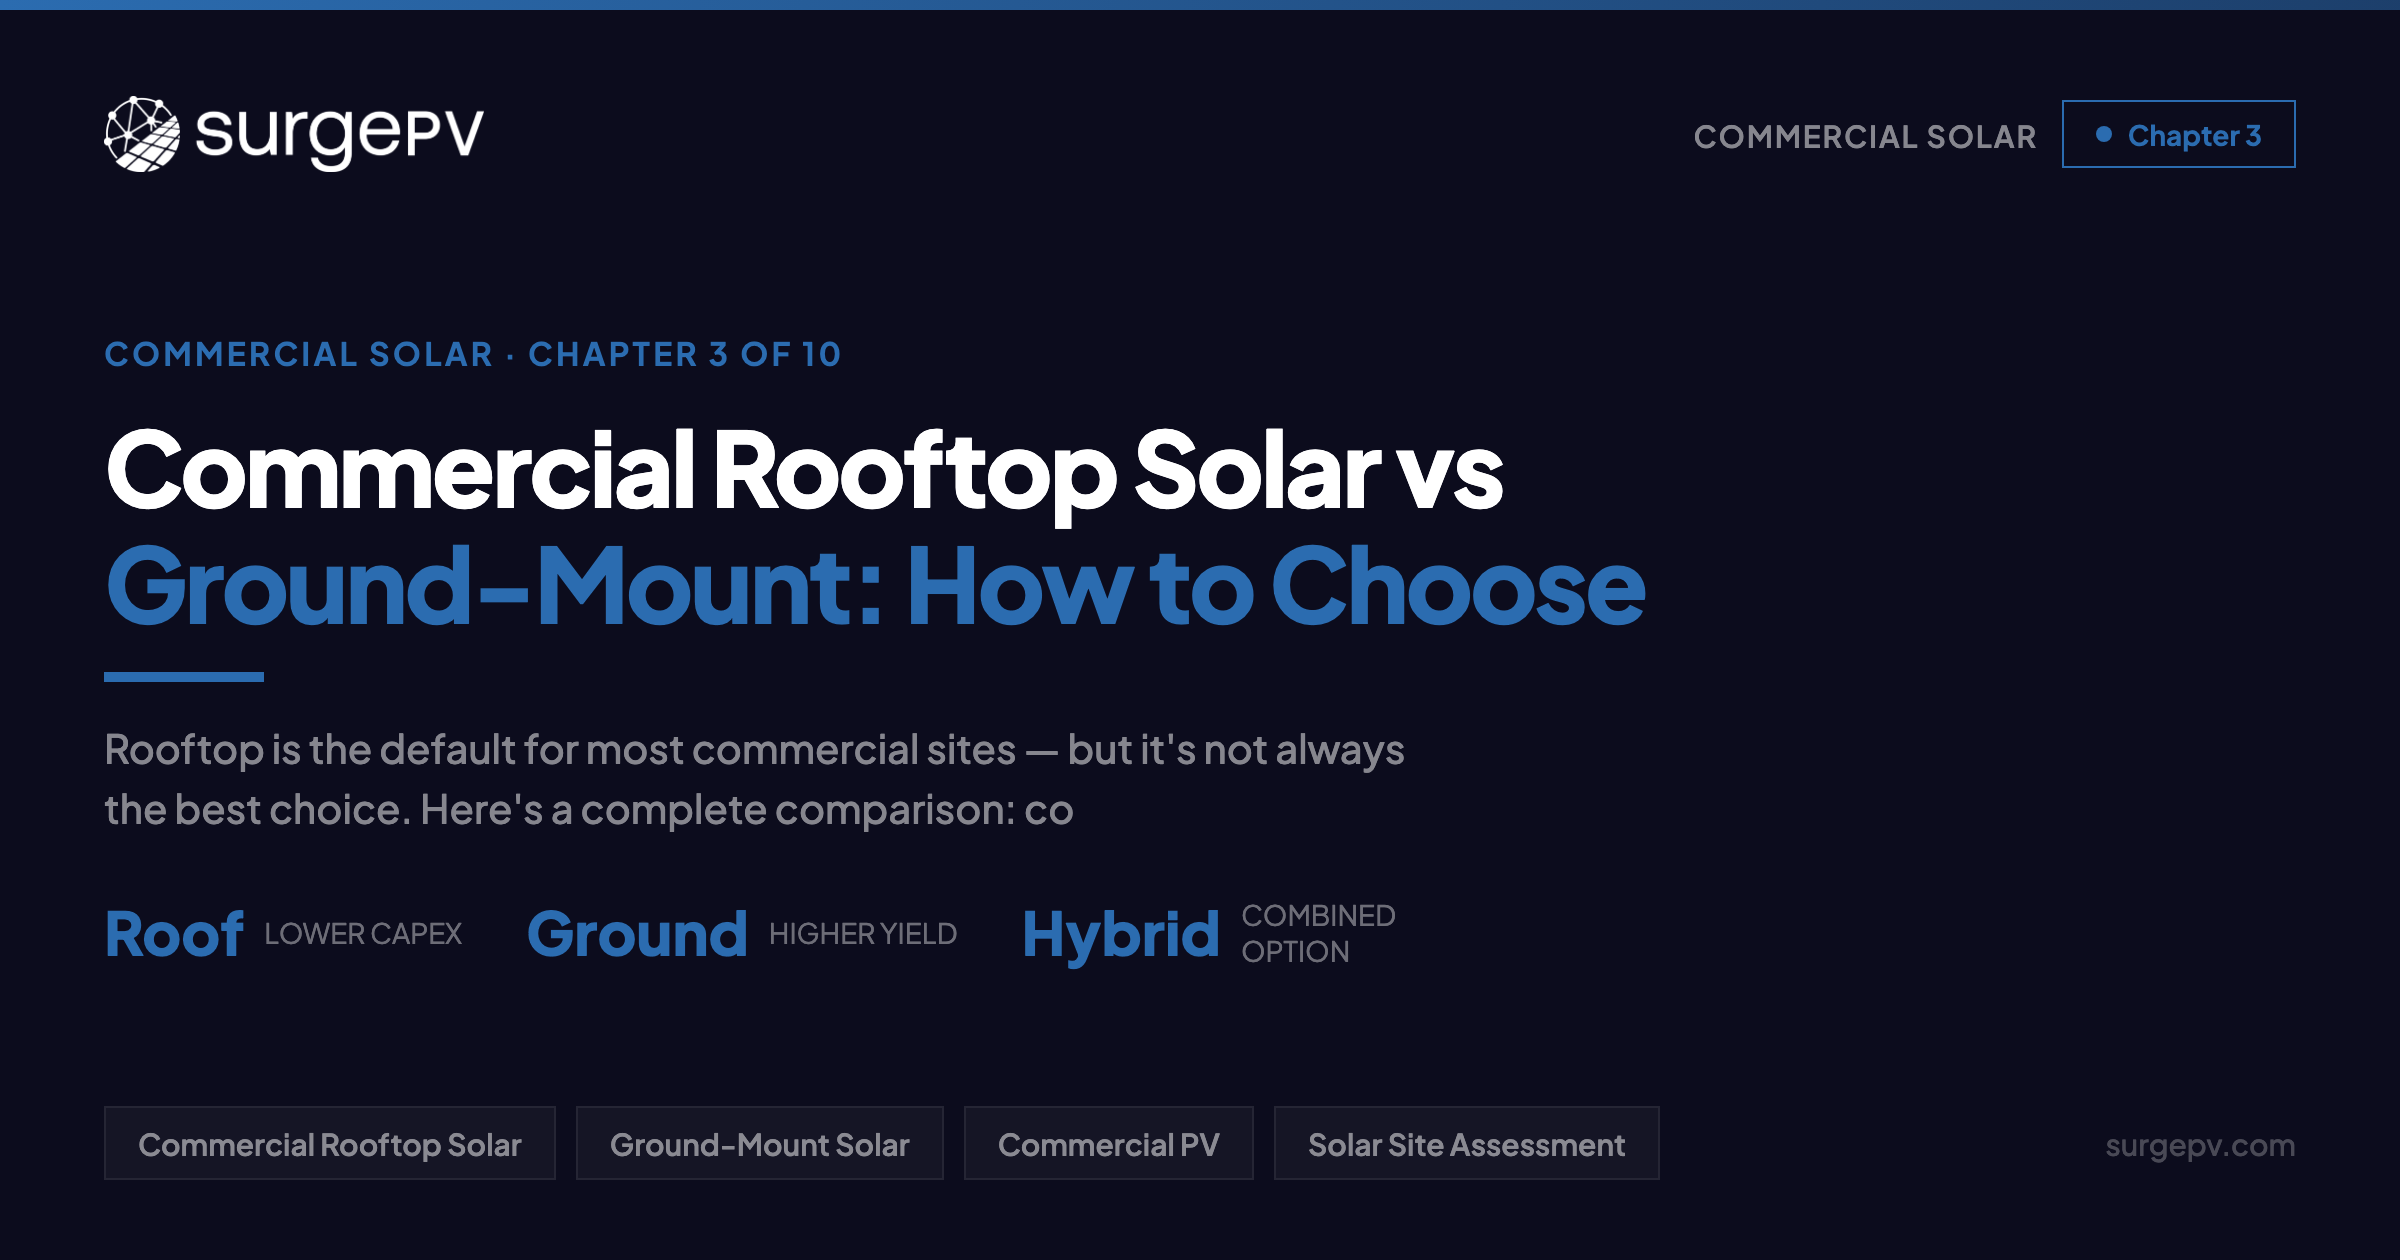
Task: Click the blue dot inside Chapter 3 badge
Action: 2105,133
